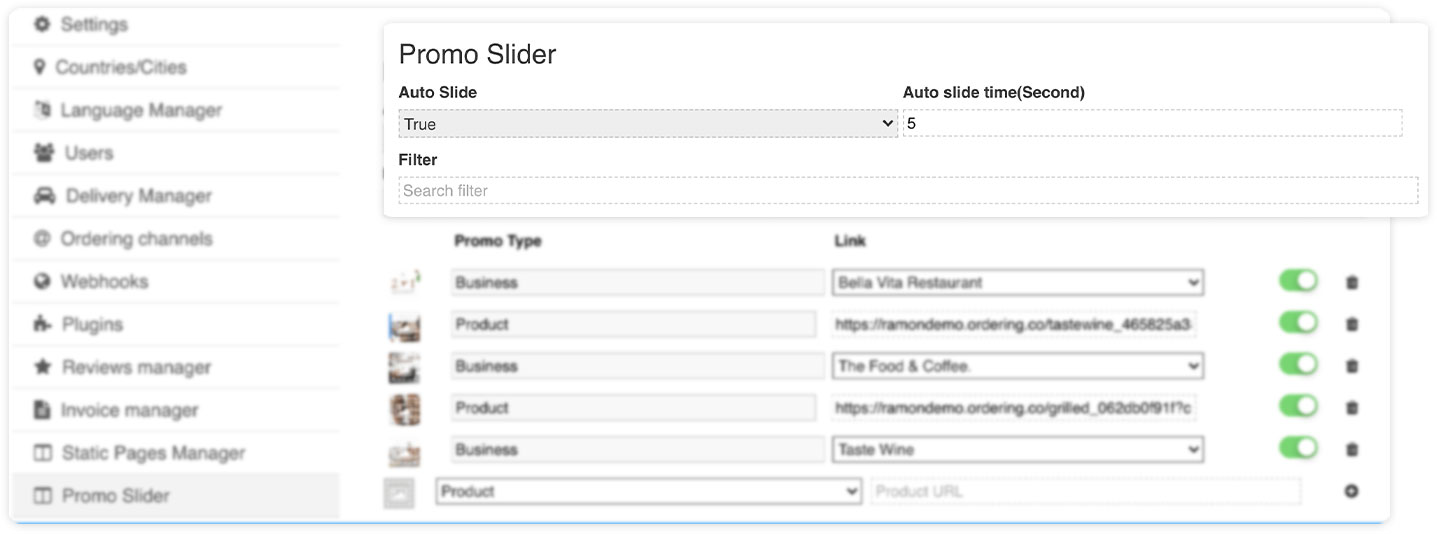Click the Reviews manager star icon

coord(42,367)
